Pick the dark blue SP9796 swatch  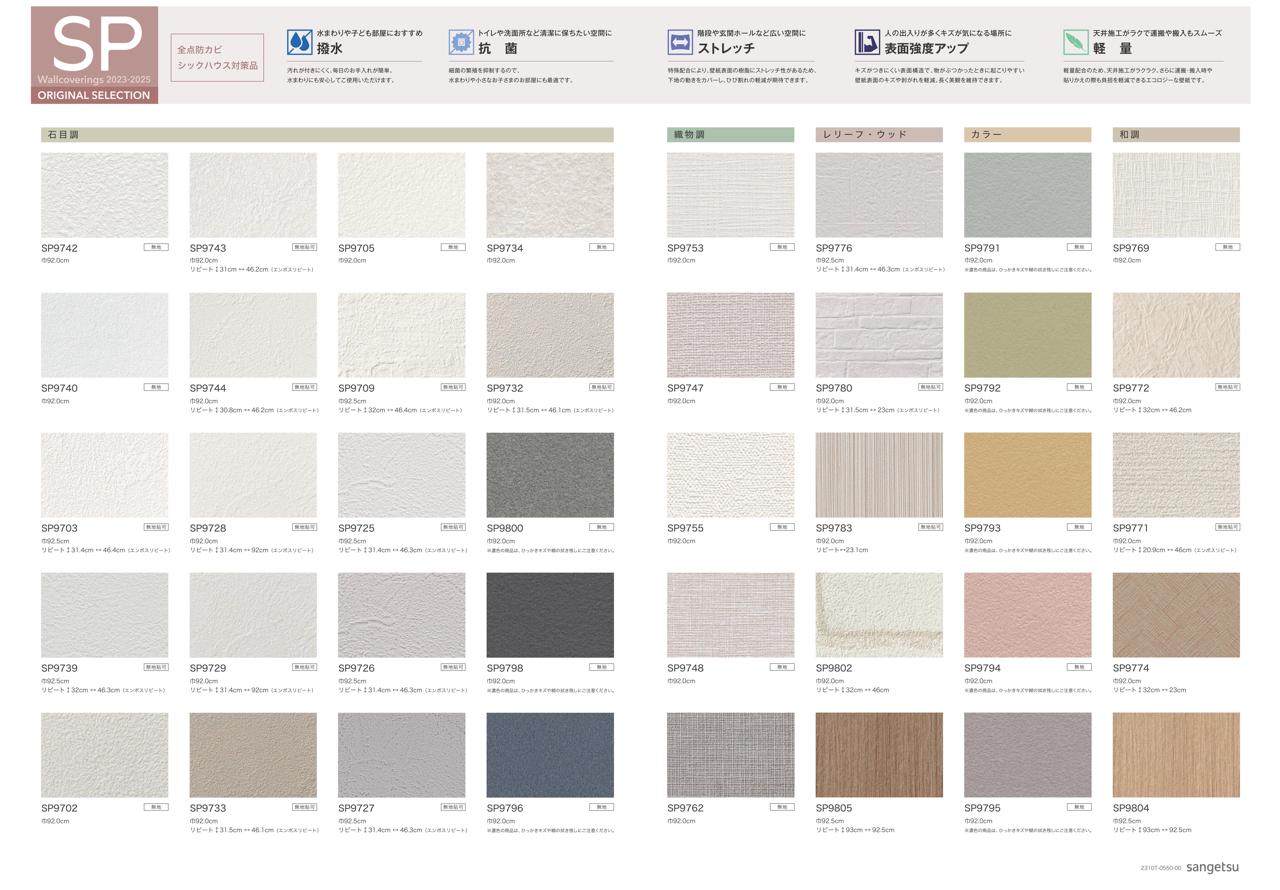click(550, 755)
